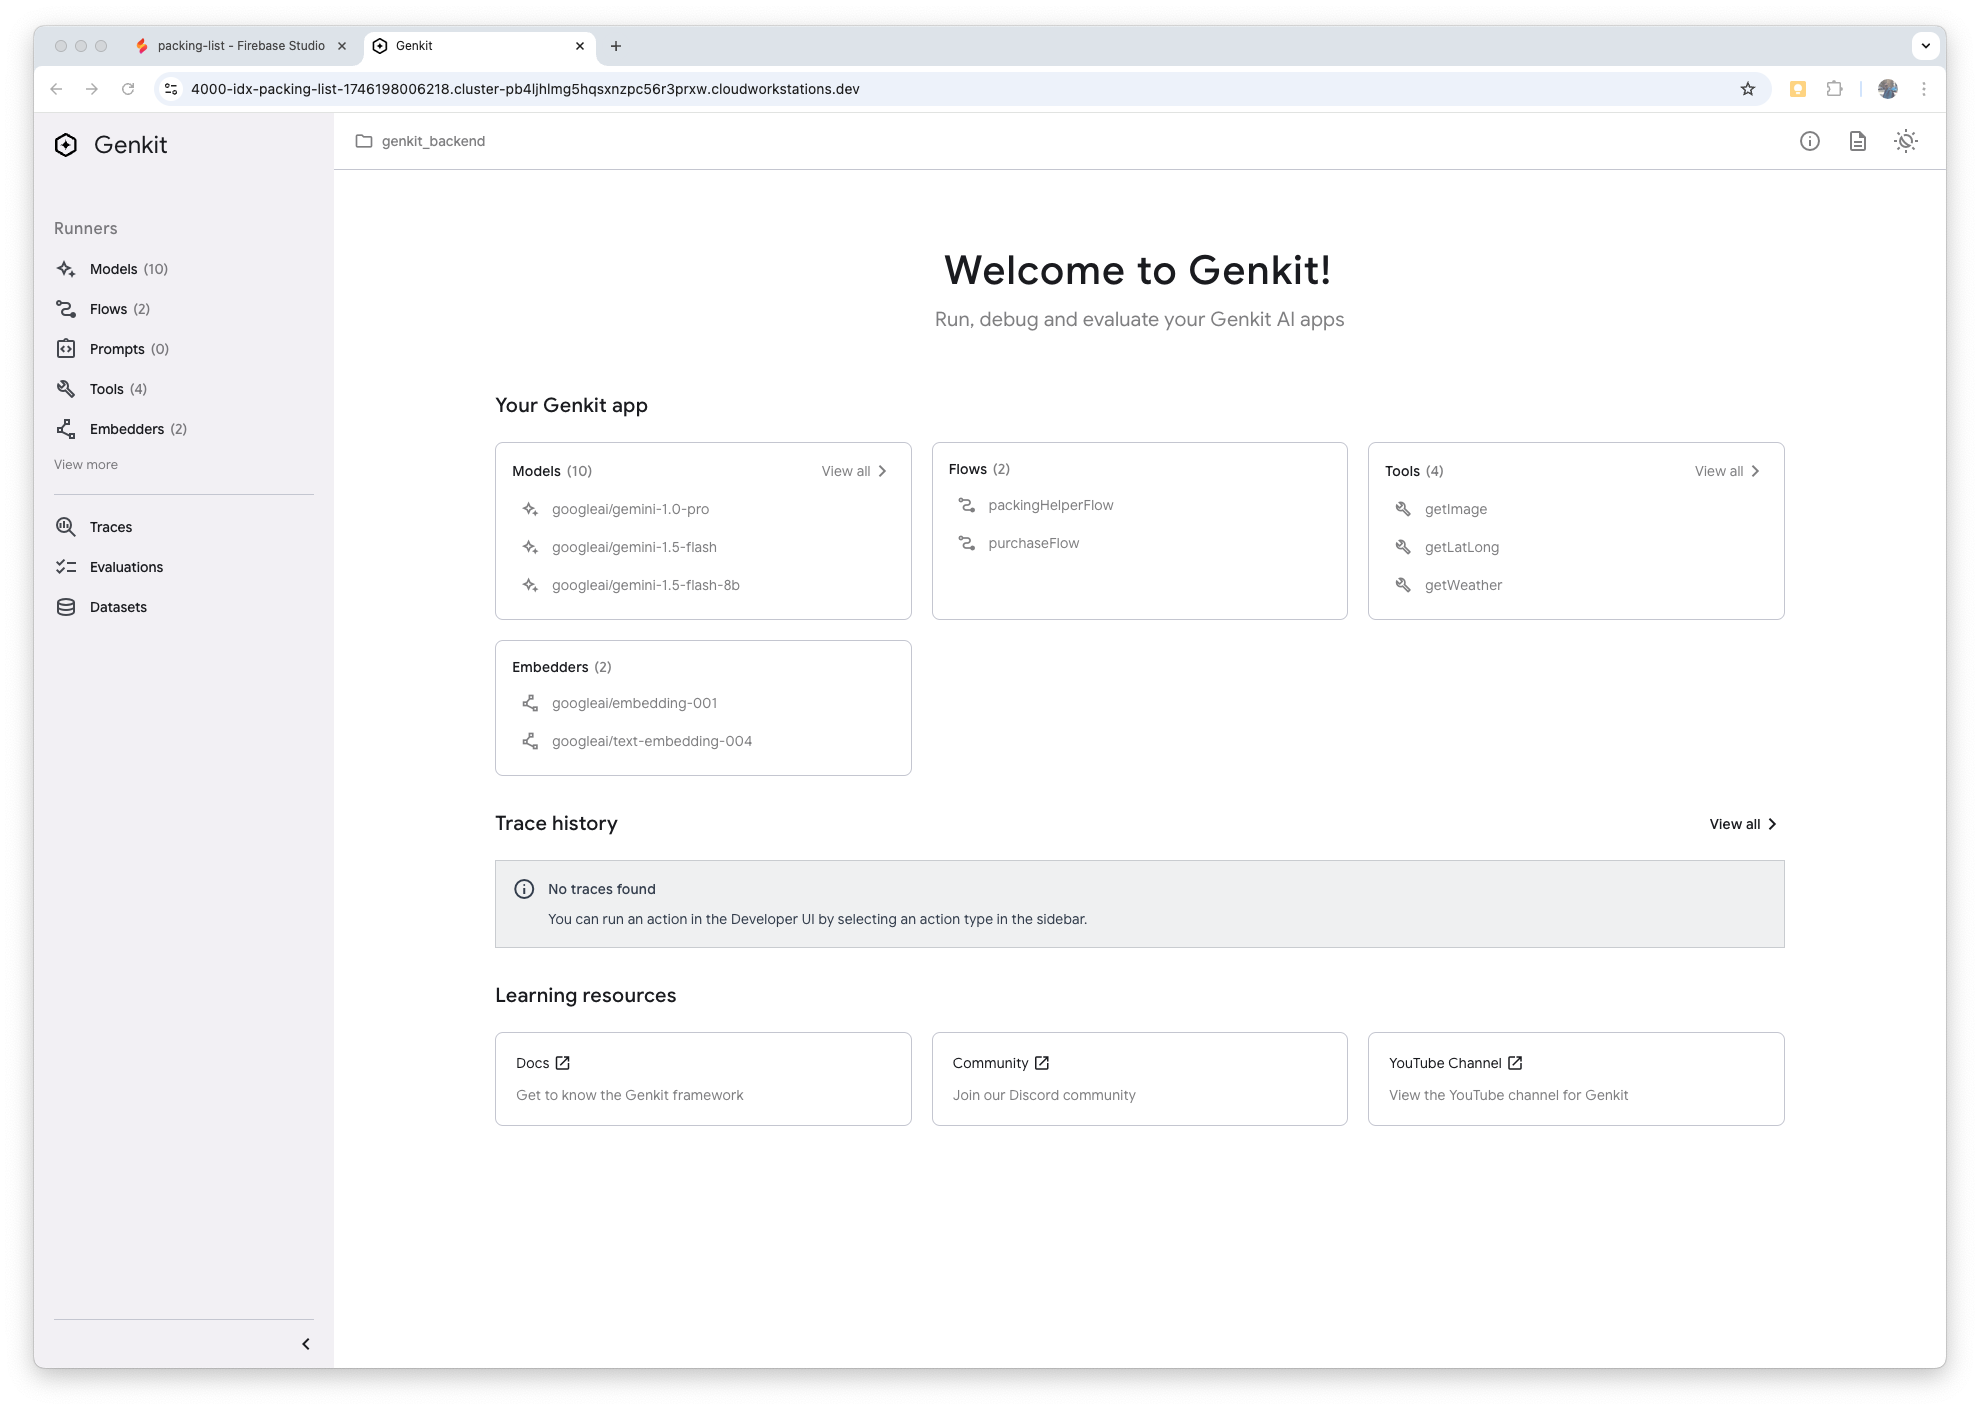
Task: Open the getLatLong tool
Action: click(x=1461, y=547)
